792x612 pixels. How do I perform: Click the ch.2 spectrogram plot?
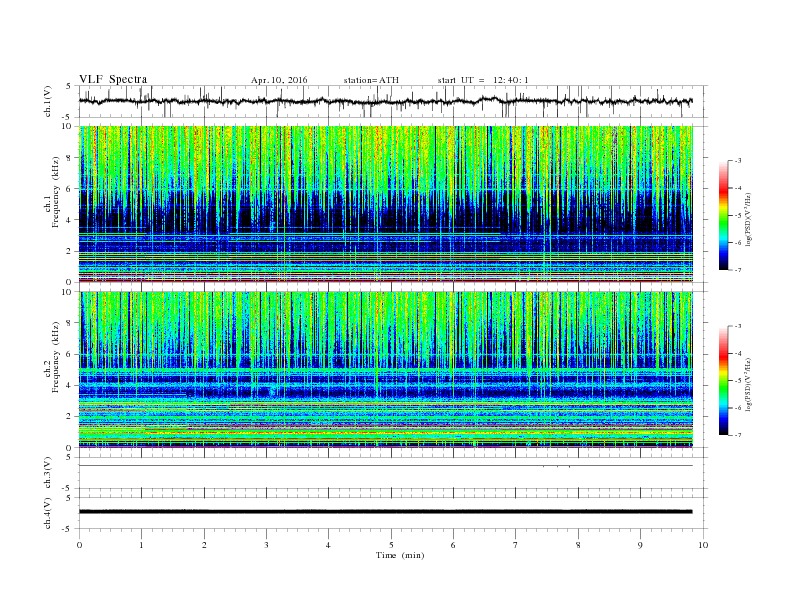[385, 370]
